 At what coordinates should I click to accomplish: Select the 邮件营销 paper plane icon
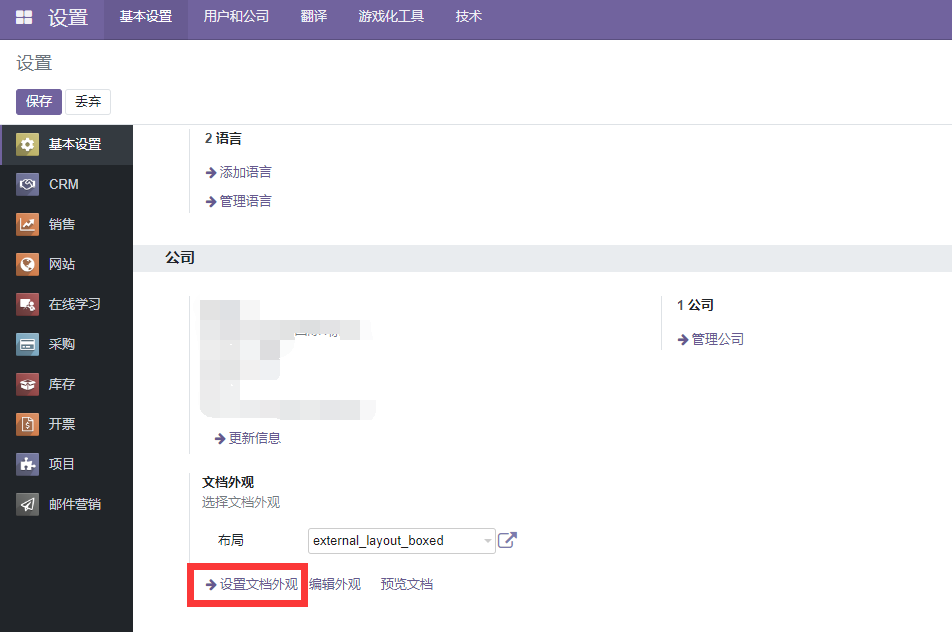coord(27,504)
